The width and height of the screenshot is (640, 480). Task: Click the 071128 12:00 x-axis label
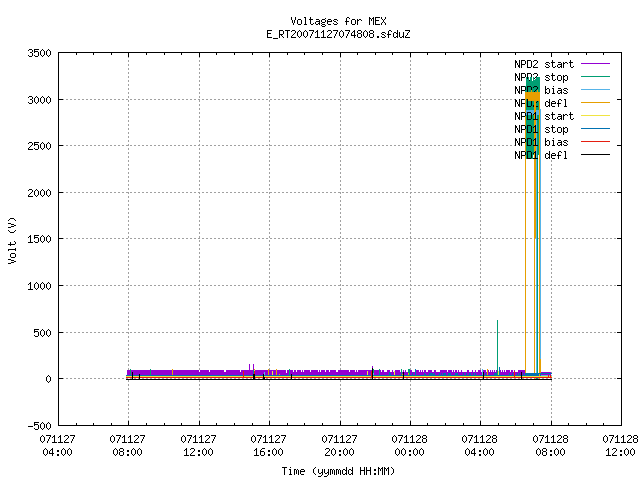point(620,446)
